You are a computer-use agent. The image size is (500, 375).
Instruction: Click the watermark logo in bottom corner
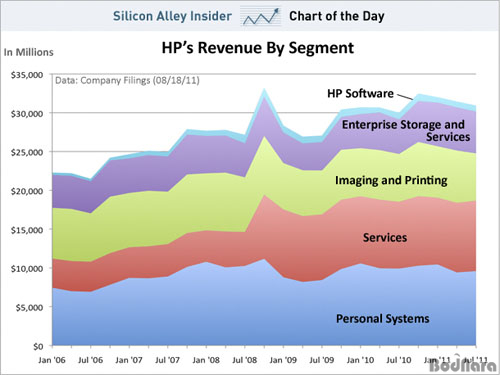pos(463,366)
